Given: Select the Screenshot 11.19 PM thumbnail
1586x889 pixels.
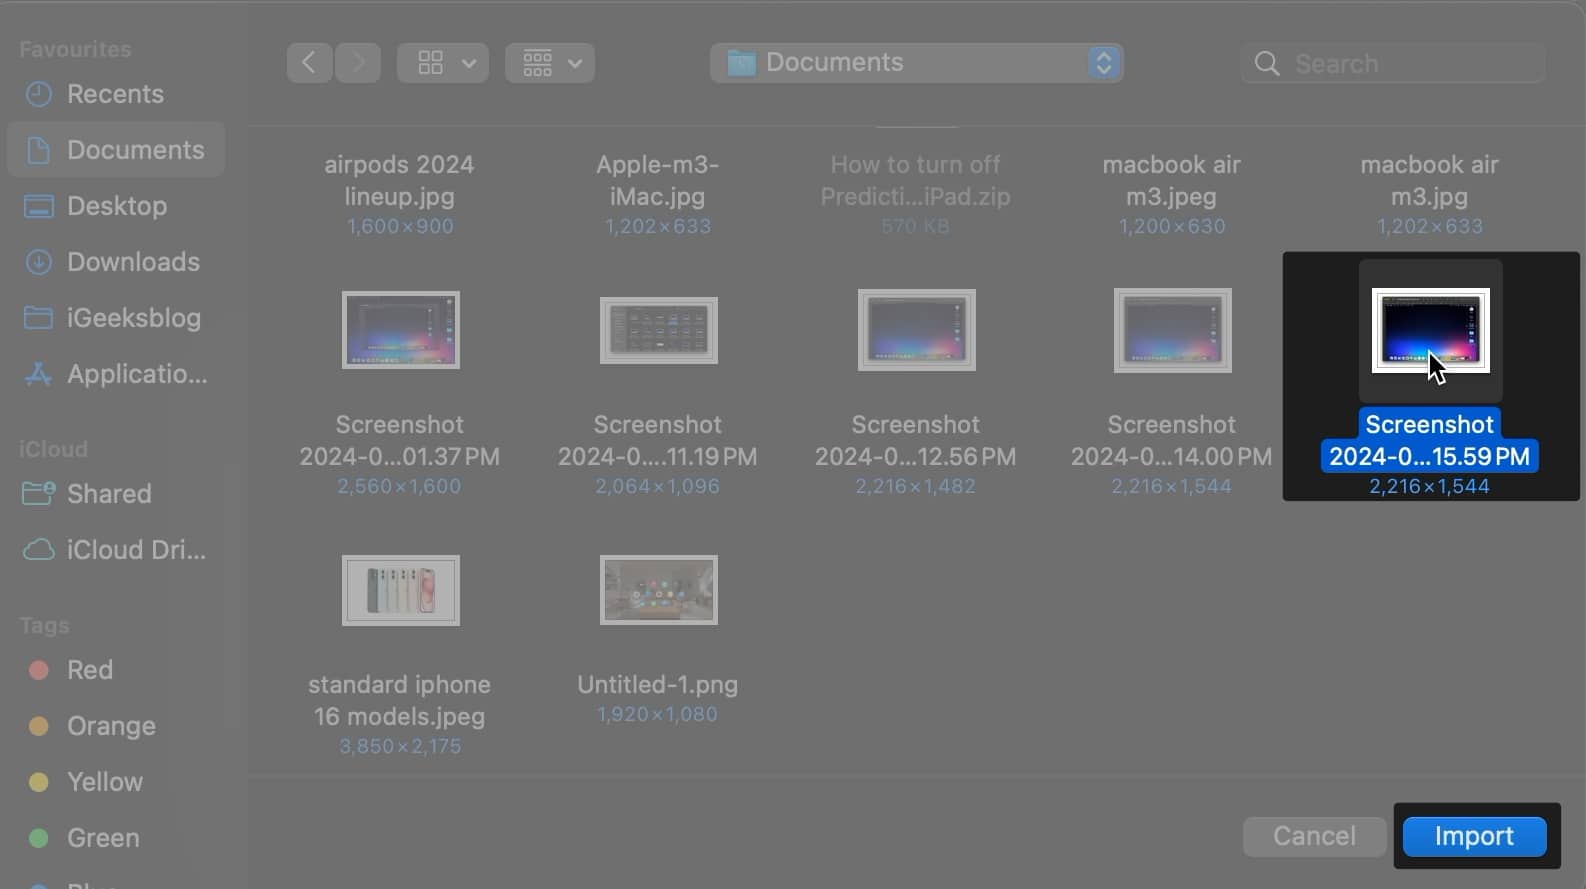Looking at the screenshot, I should click(x=659, y=330).
